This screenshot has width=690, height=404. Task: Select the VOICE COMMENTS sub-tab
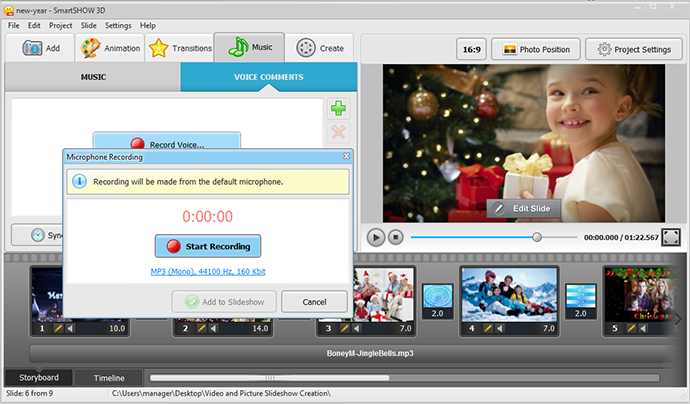268,77
